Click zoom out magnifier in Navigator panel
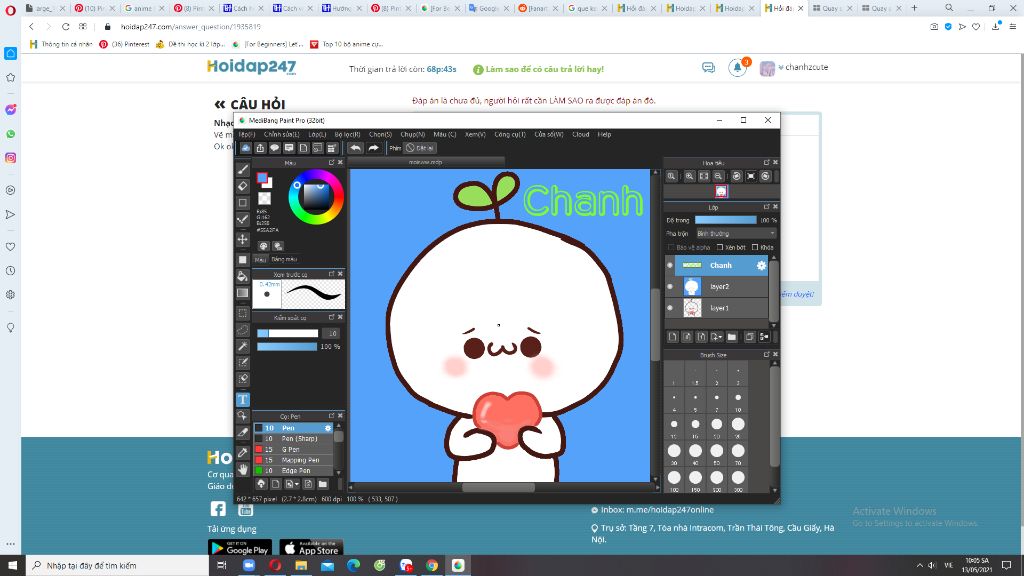This screenshot has width=1024, height=576. pyautogui.click(x=718, y=176)
